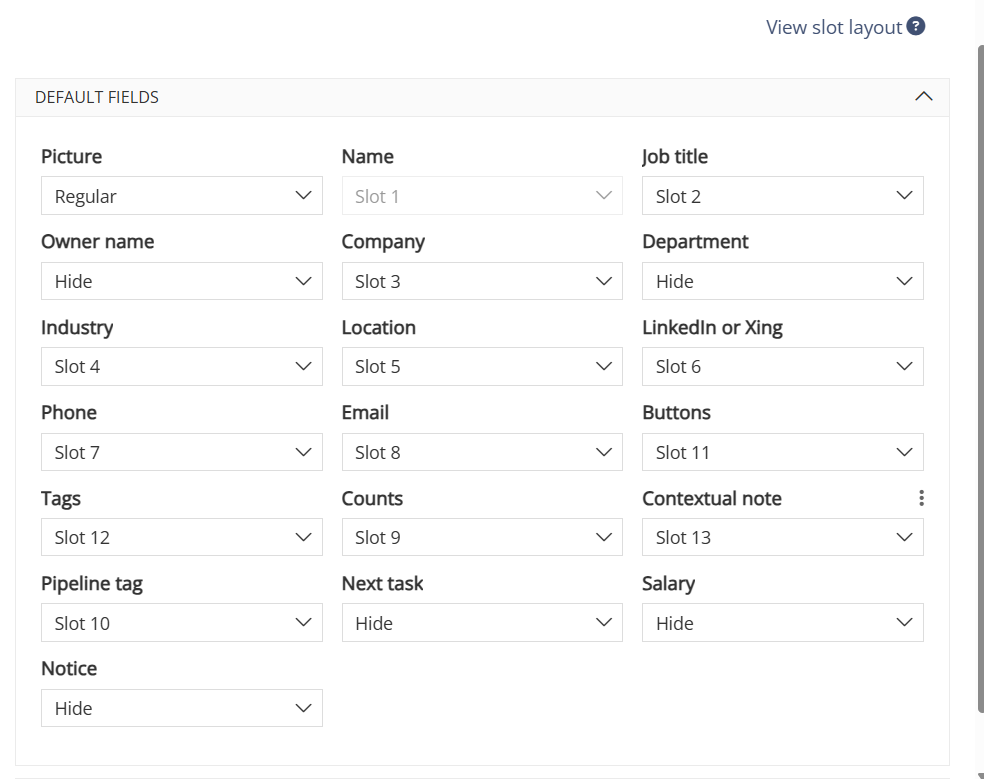984x779 pixels.
Task: Click the vertical scrollbar on the right
Action: tap(980, 379)
